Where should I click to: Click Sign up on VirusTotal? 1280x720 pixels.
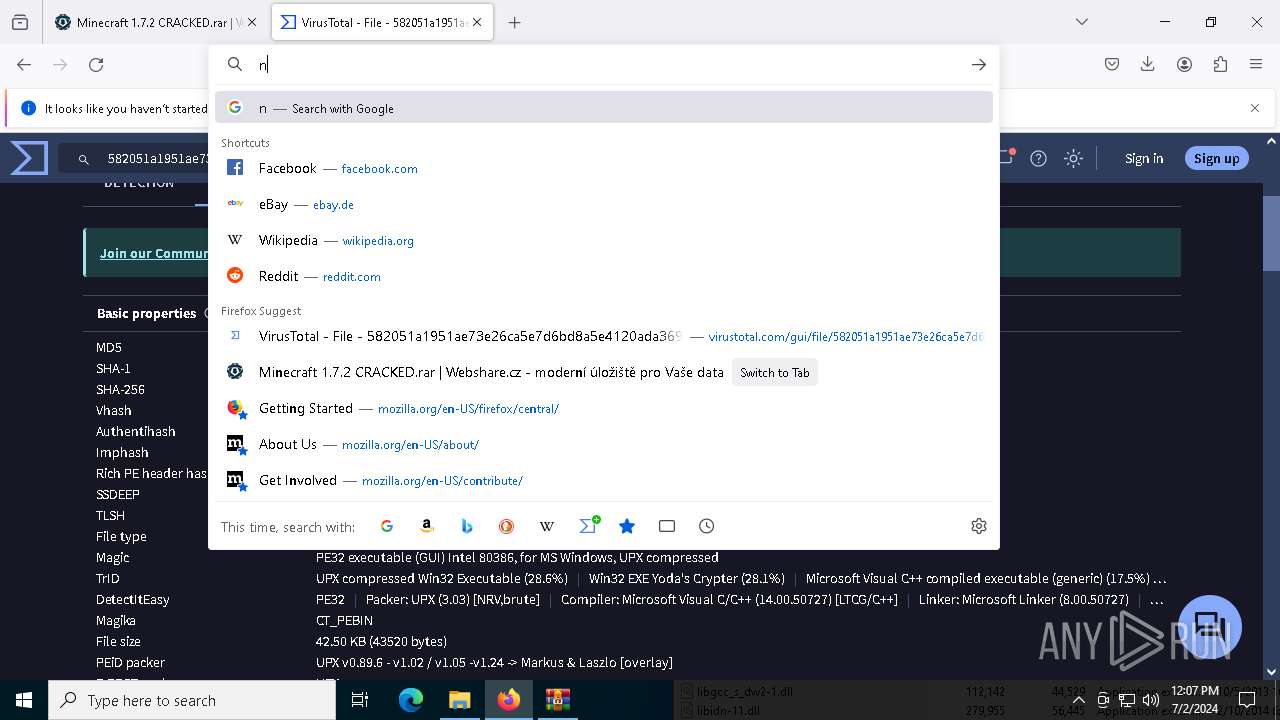(1216, 158)
